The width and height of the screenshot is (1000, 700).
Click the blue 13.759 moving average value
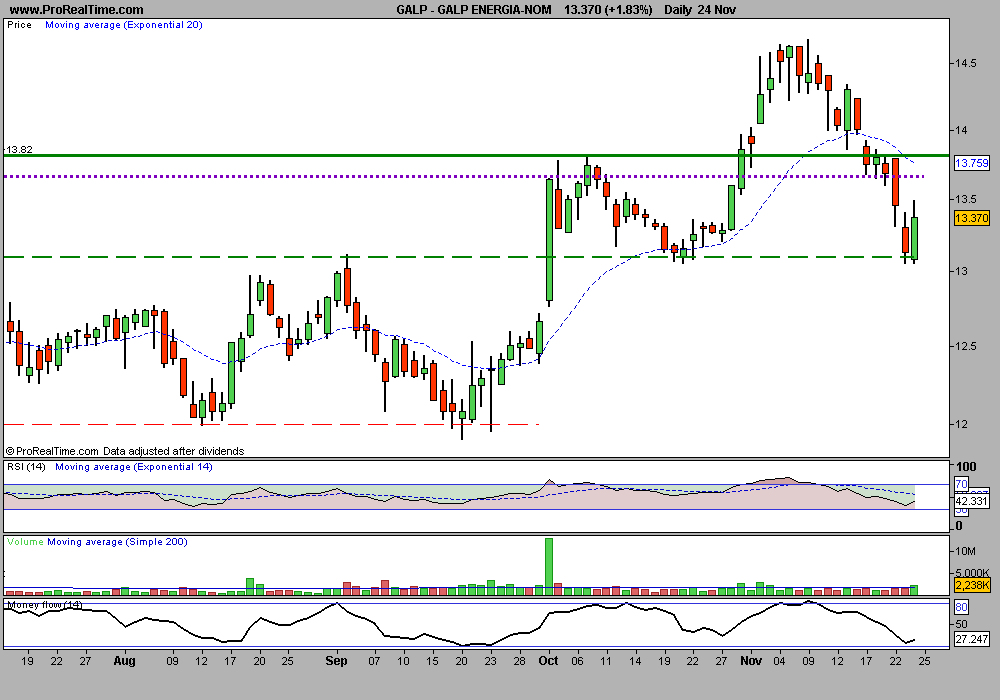point(971,163)
